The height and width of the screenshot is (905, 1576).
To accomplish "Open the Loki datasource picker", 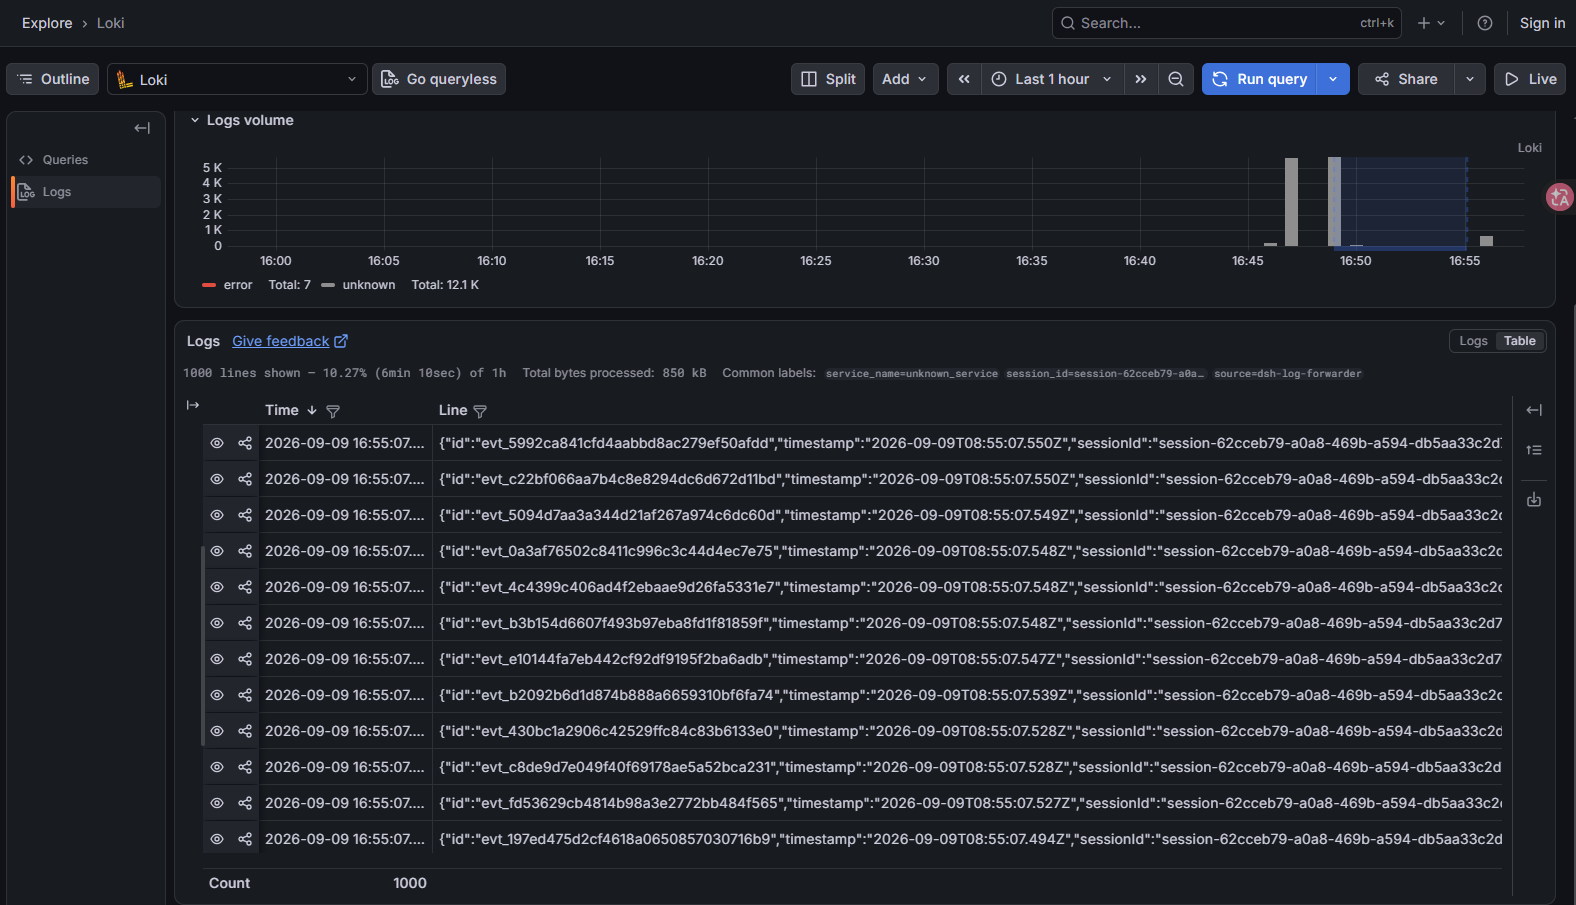I will coord(237,79).
